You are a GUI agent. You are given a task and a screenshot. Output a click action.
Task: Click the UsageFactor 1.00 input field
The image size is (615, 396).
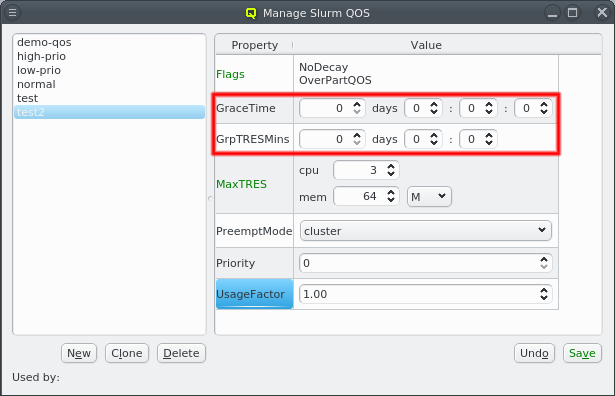426,294
